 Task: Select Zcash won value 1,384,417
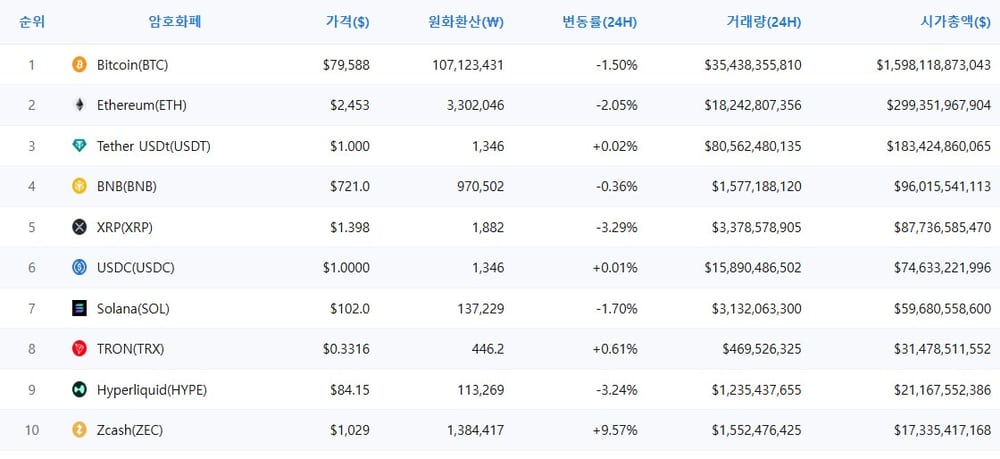(475, 430)
